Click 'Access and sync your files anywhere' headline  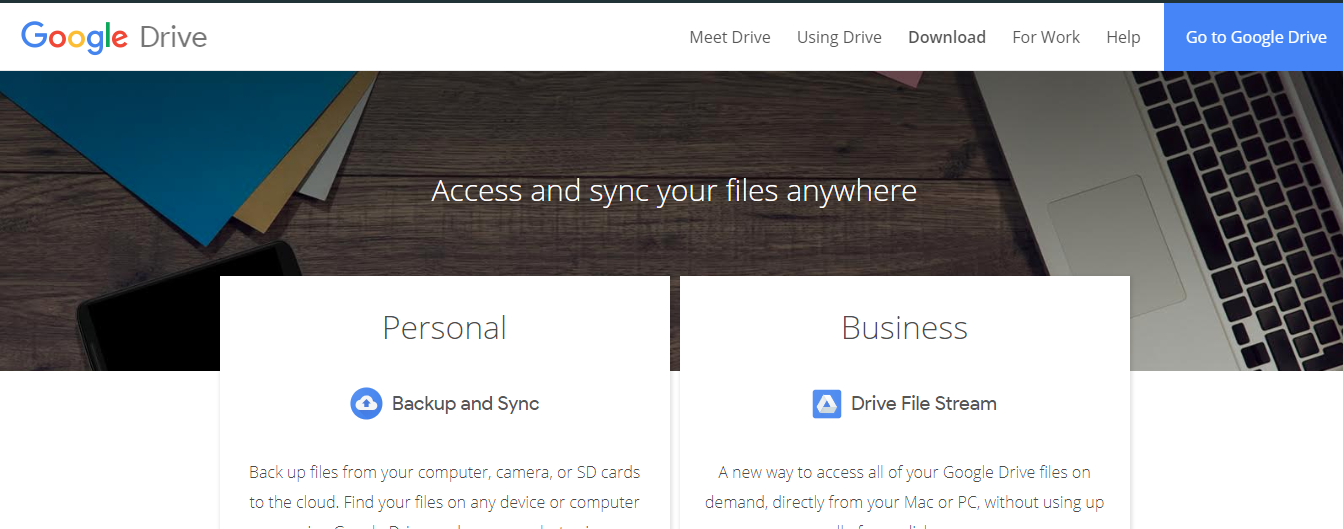pos(674,191)
